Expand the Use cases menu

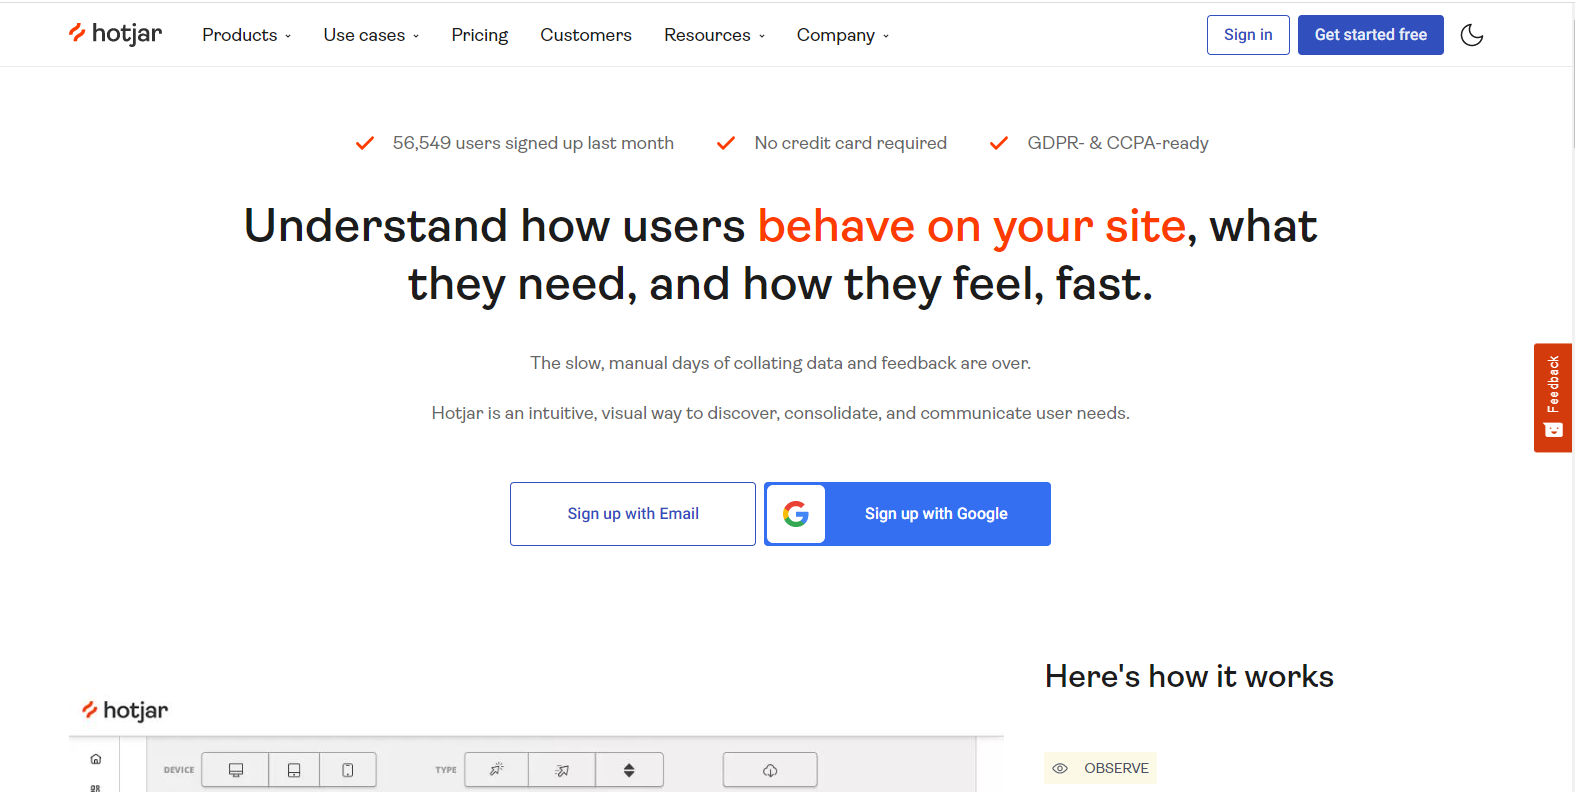click(371, 35)
